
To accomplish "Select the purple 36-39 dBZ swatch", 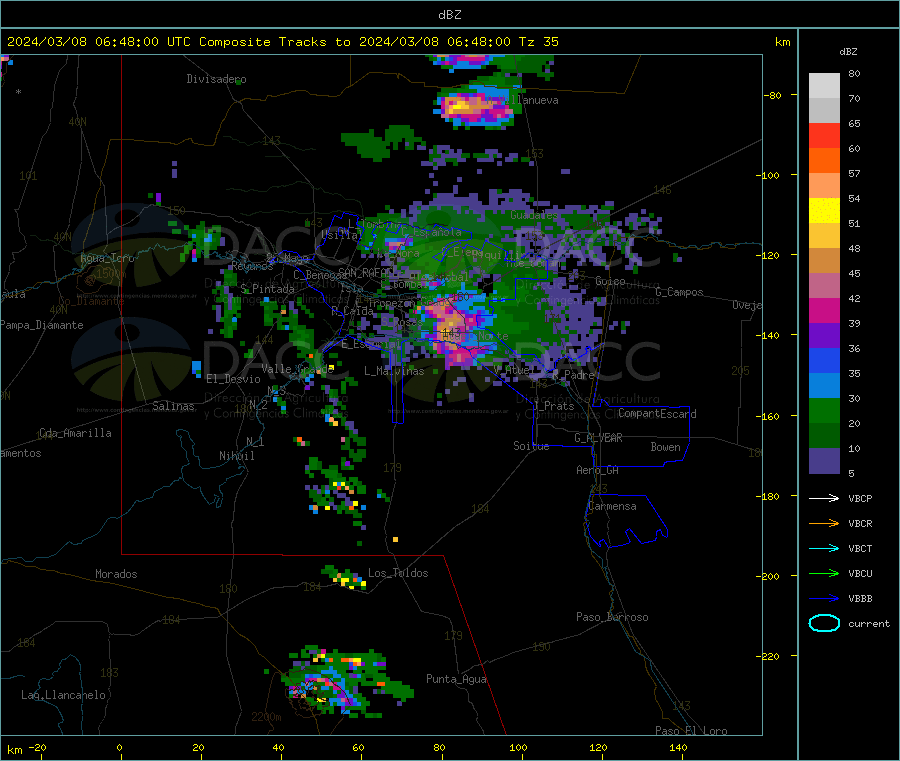I will tap(824, 336).
